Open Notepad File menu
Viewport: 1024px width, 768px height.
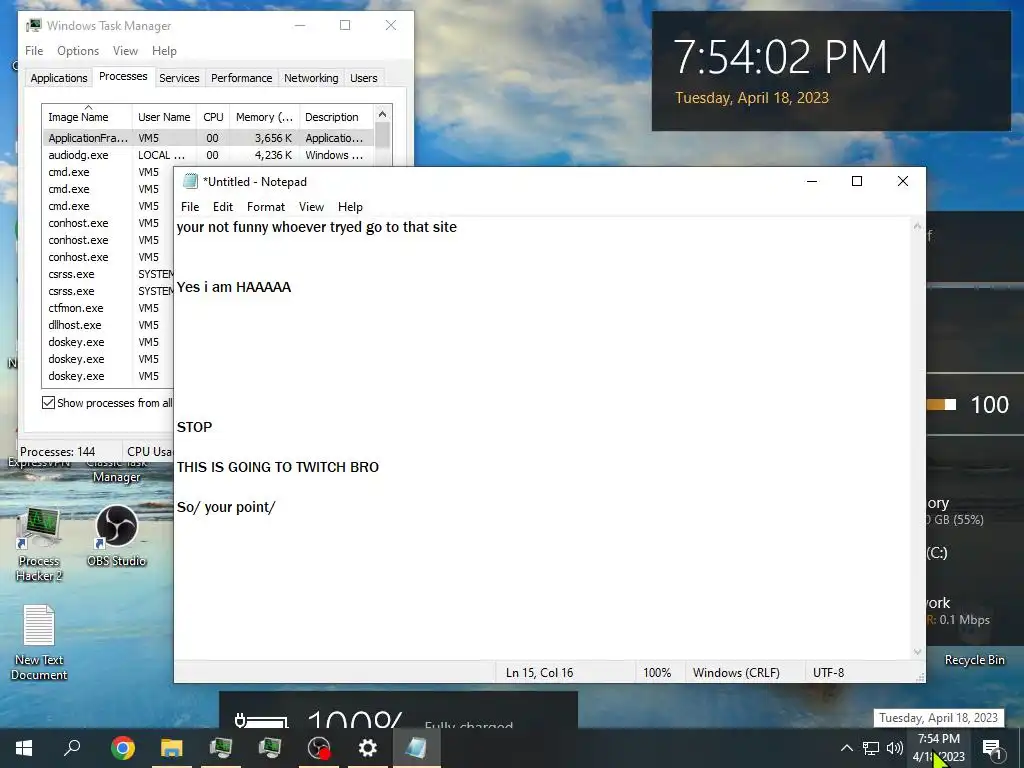(x=190, y=207)
